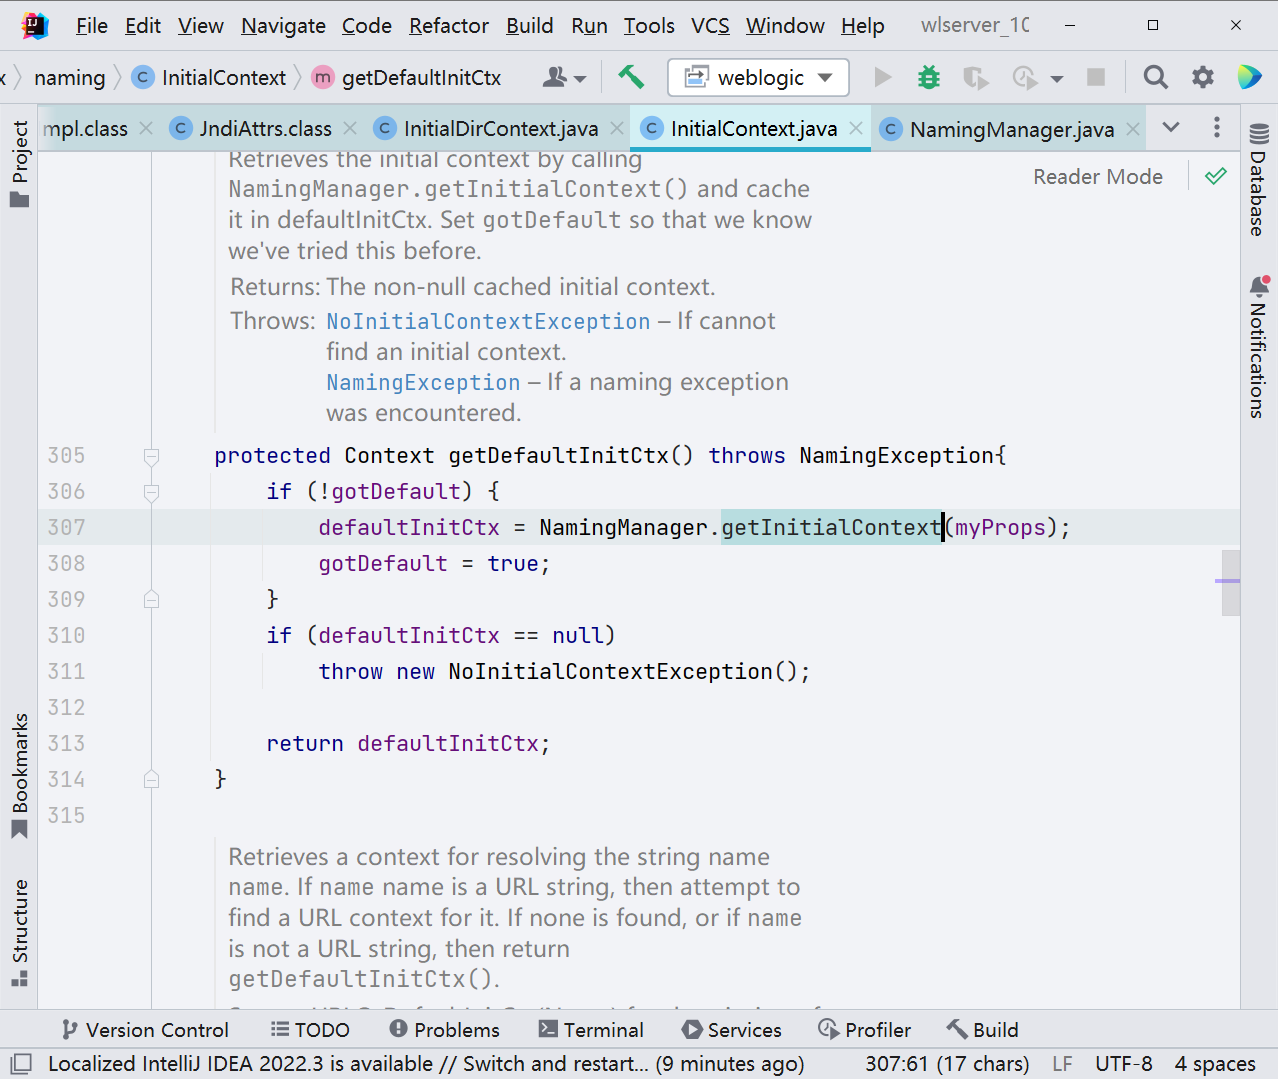
Task: Open the Tools menu
Action: click(x=649, y=26)
